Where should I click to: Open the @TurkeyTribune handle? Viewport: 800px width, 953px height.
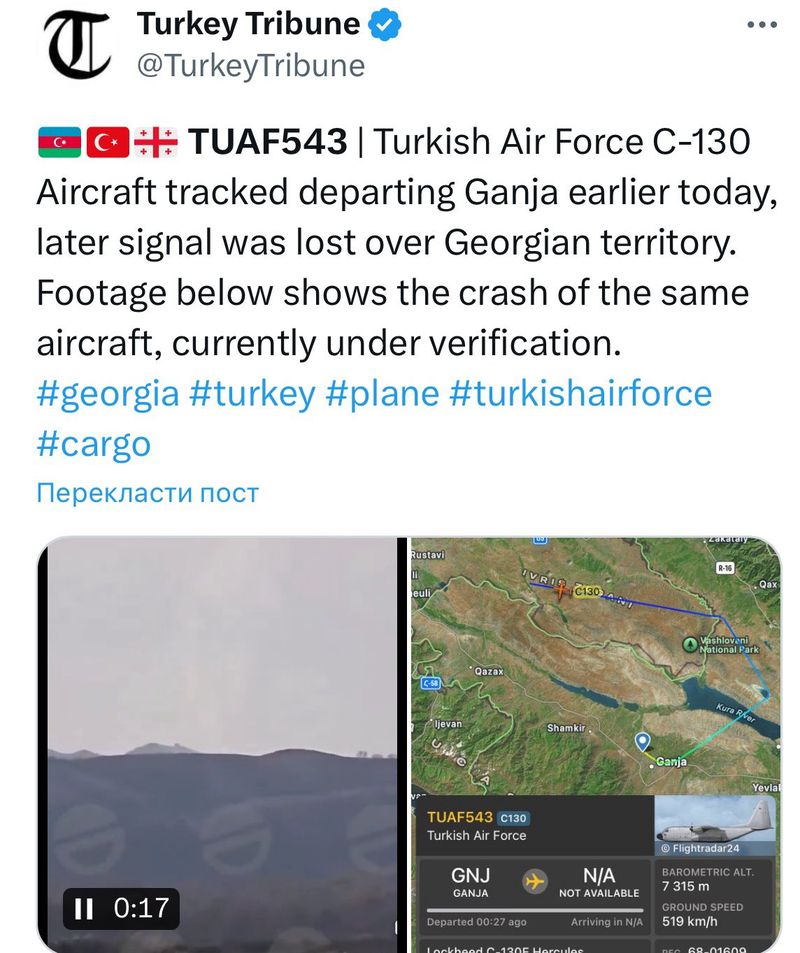(x=250, y=66)
